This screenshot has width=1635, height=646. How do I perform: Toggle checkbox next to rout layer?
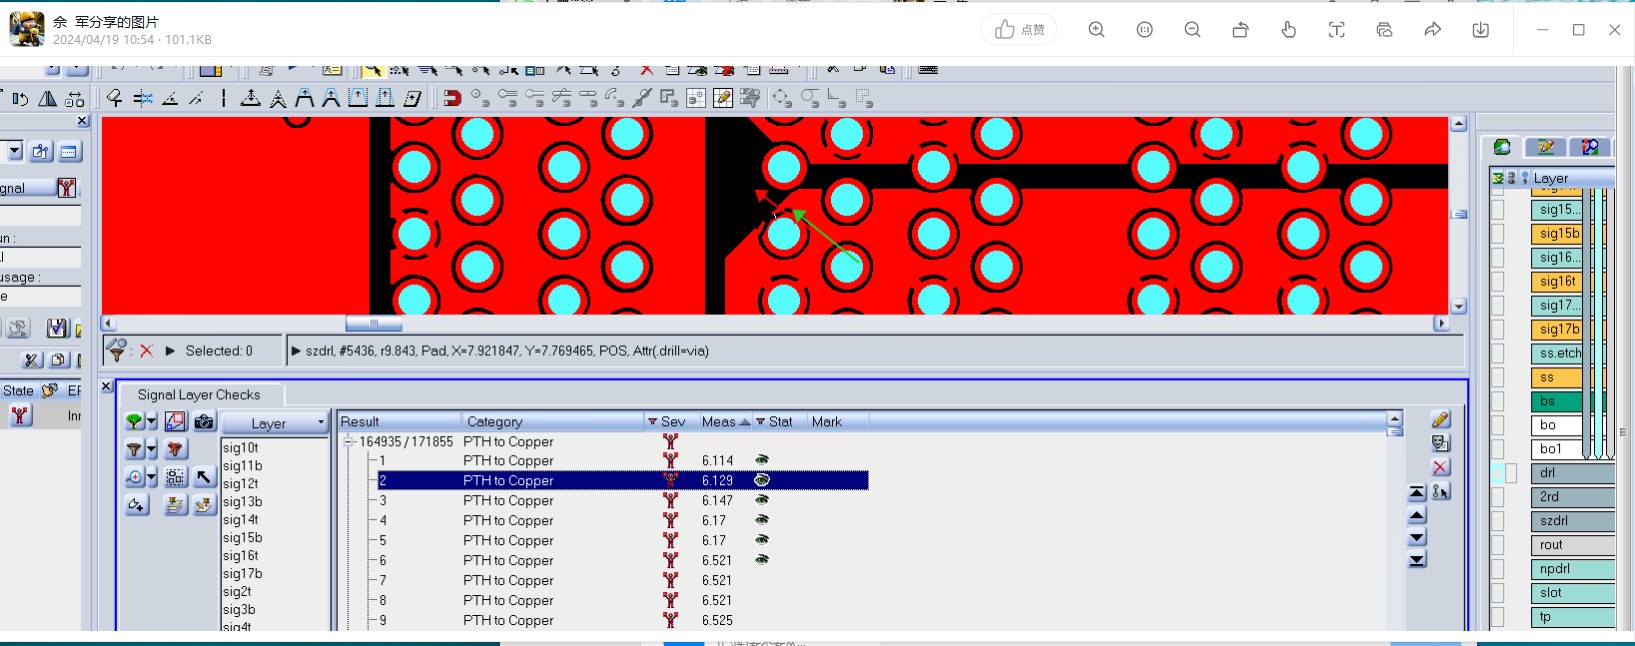tap(1497, 546)
